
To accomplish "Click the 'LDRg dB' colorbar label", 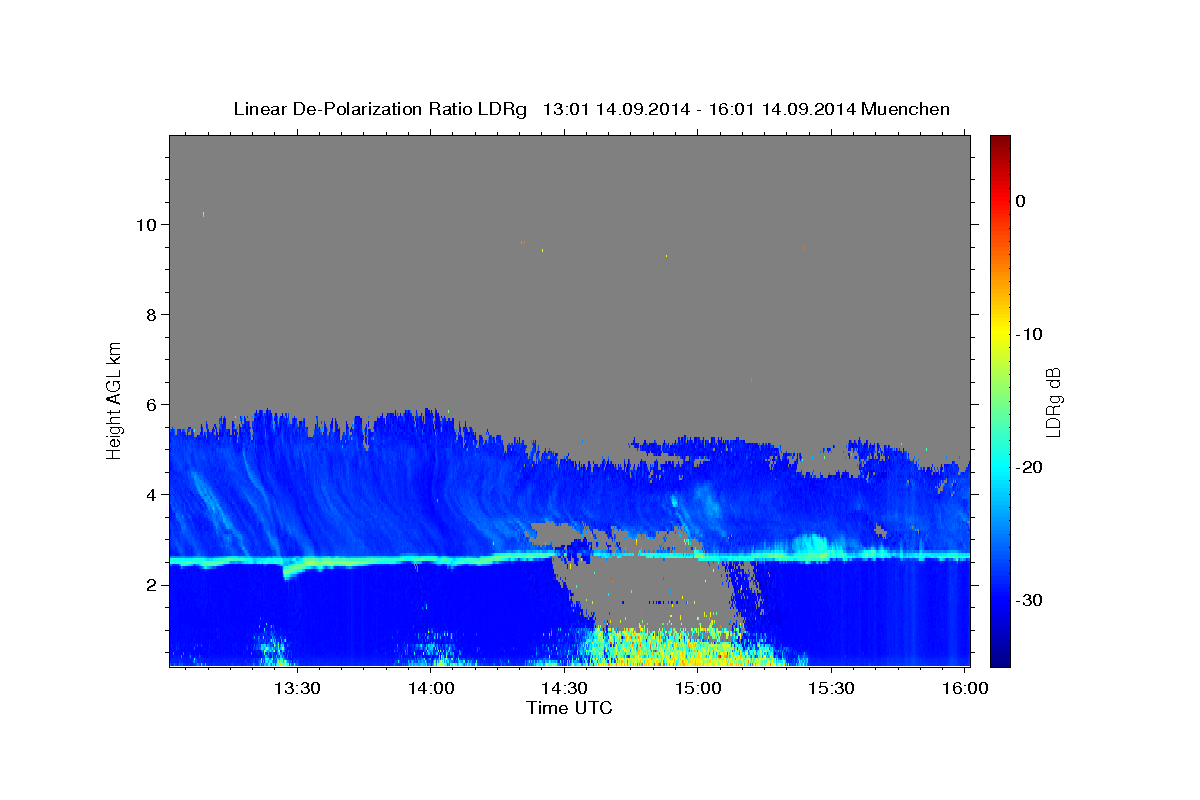I will (1053, 401).
